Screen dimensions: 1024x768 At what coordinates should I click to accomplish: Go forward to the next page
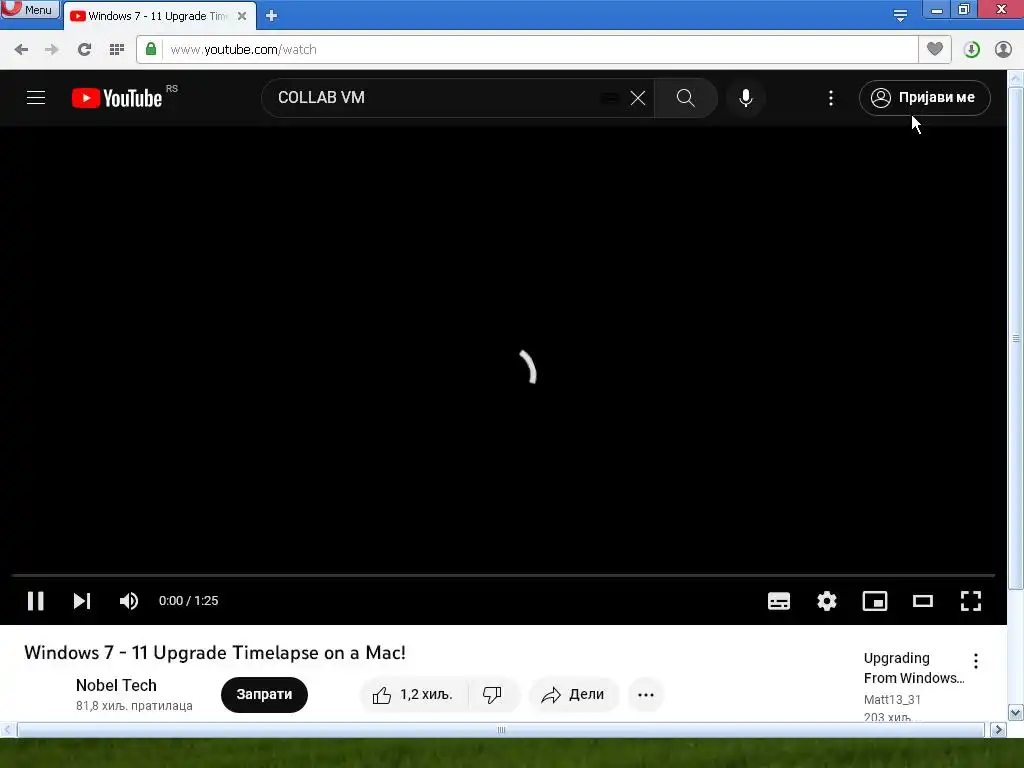52,50
